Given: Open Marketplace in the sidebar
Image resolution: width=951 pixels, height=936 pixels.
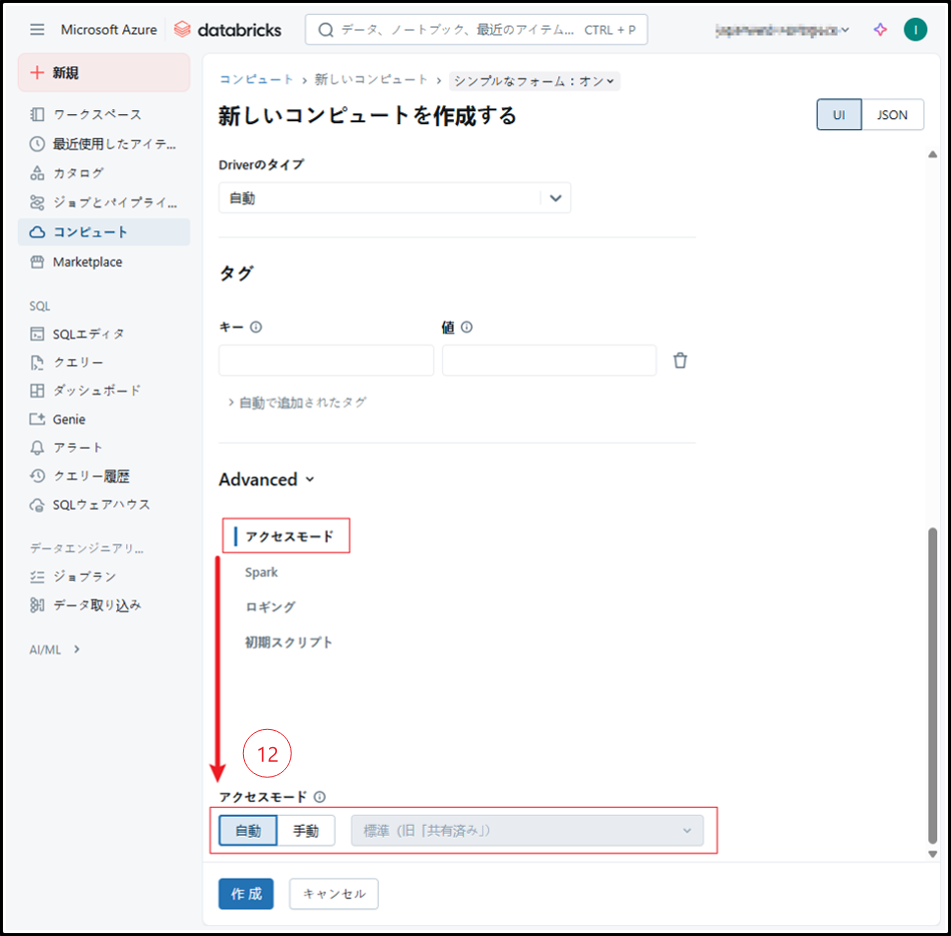Looking at the screenshot, I should (x=104, y=262).
